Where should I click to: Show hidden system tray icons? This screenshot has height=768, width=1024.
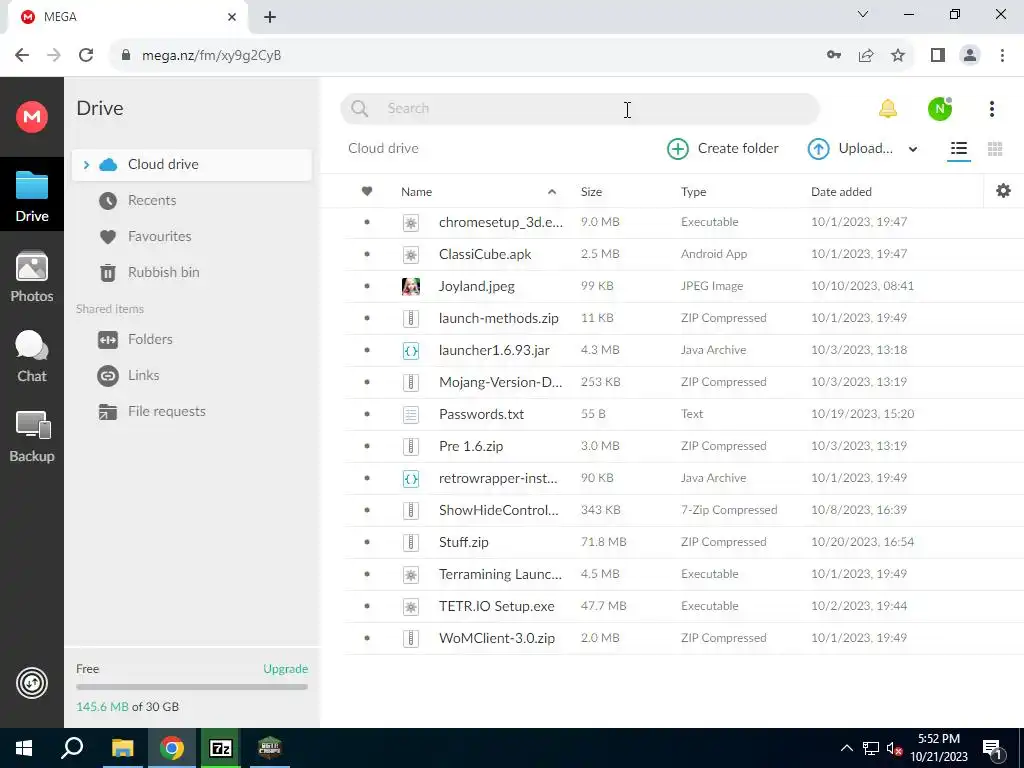(x=846, y=748)
